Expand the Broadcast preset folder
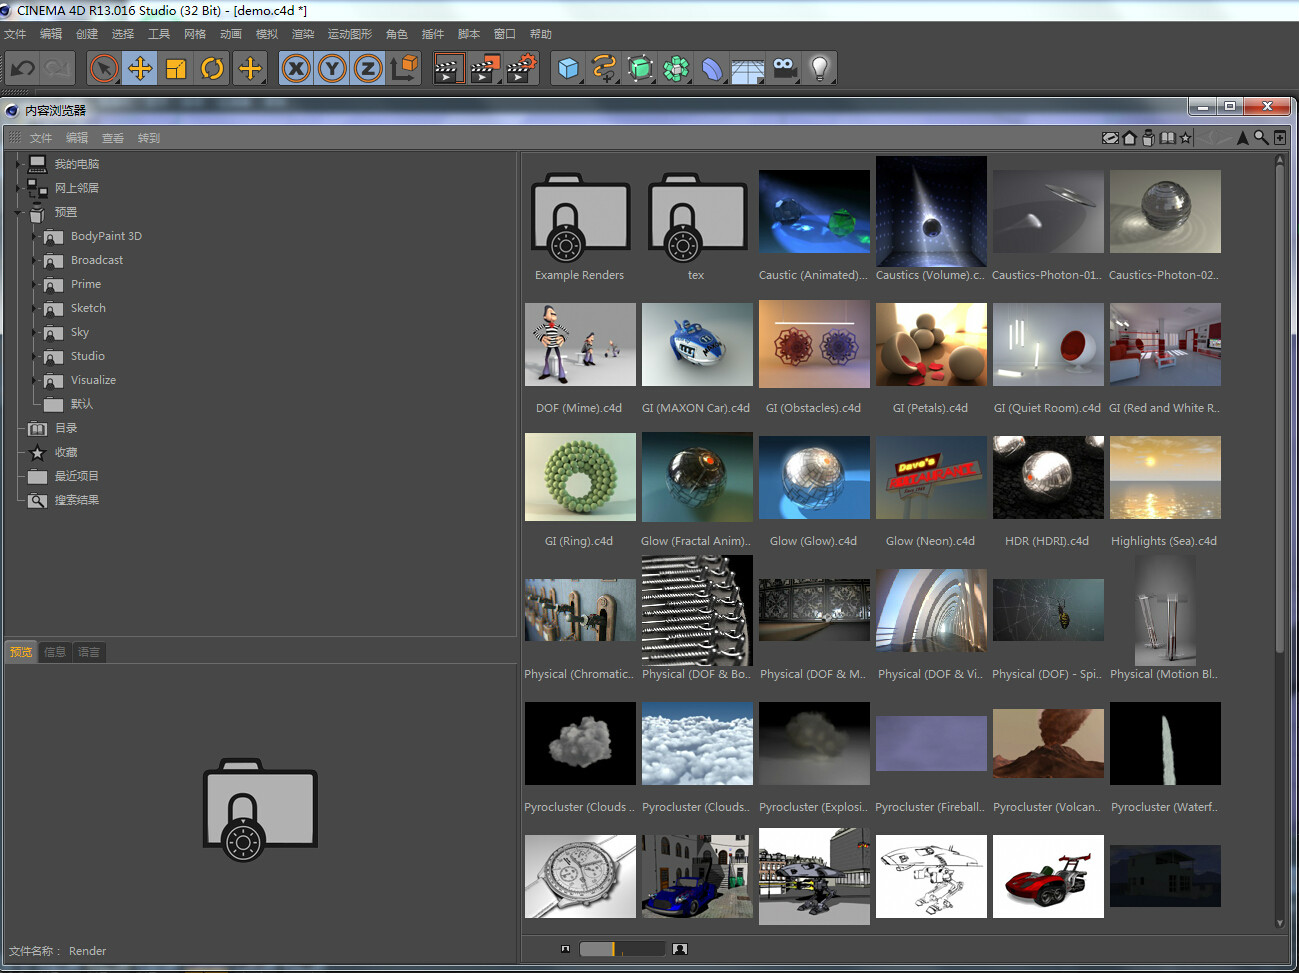 point(34,260)
